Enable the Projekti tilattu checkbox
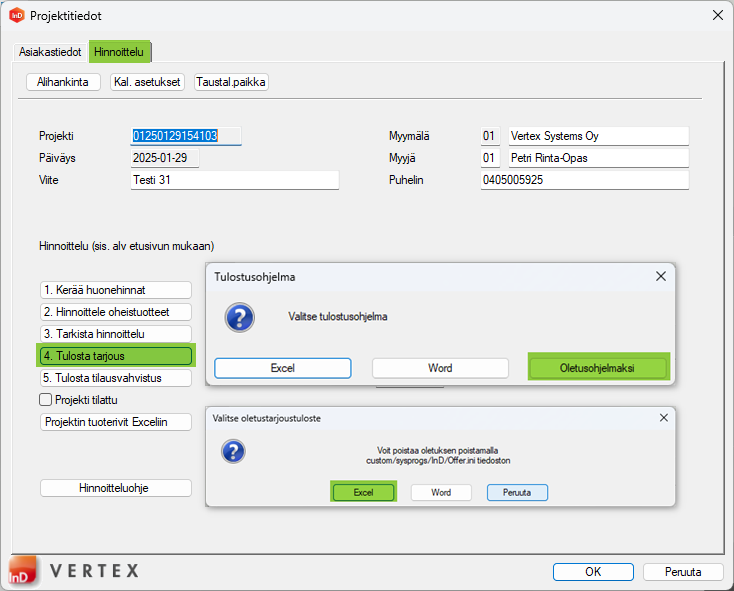 point(46,400)
